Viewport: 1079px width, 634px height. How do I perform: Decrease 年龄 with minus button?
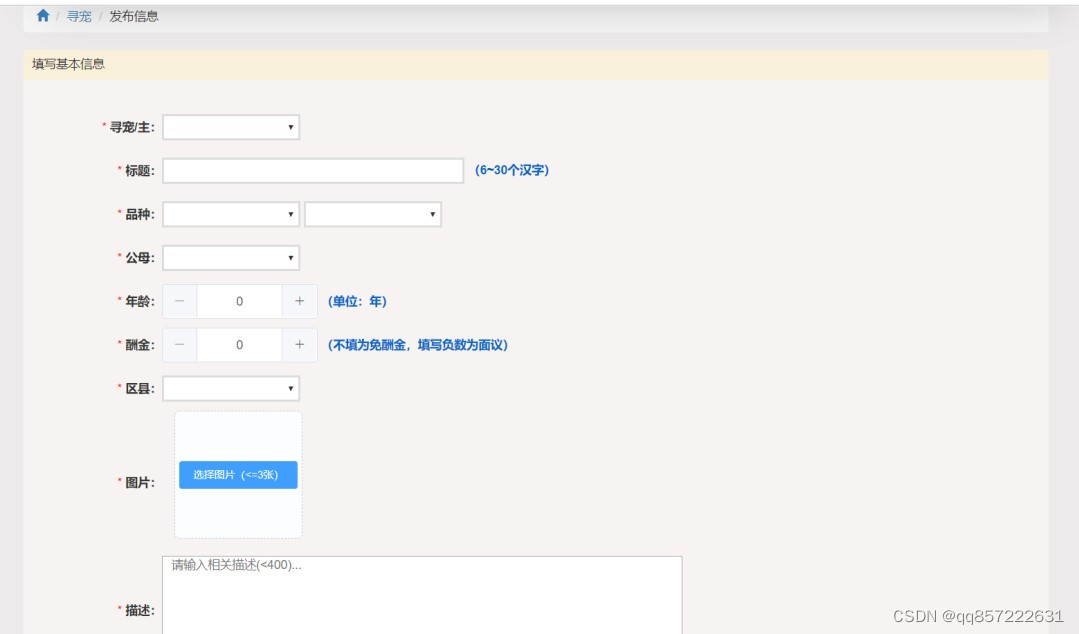180,302
